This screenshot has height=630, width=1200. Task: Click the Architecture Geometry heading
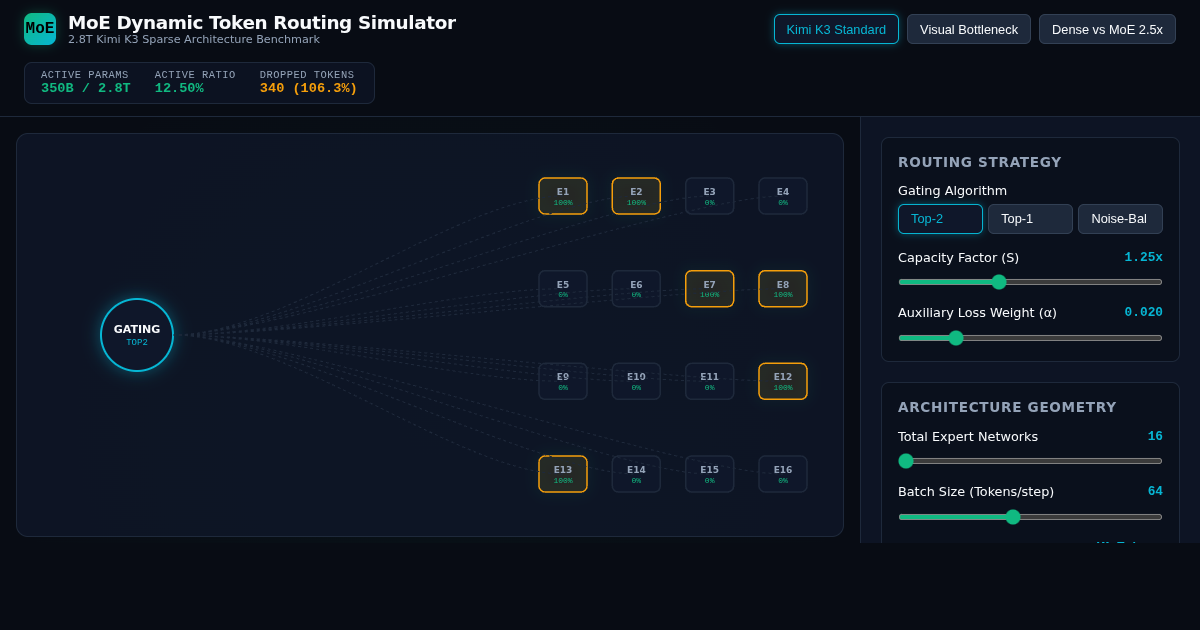1007,407
